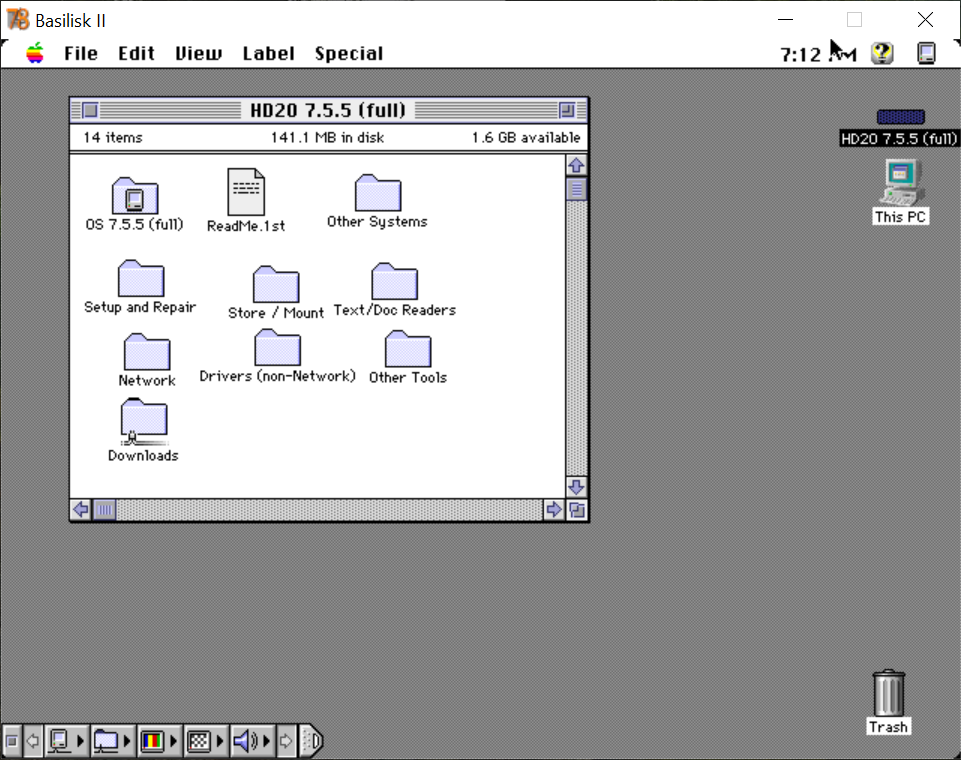The image size is (961, 760).
Task: Open the File Sharing Control Strip module
Action: [113, 741]
